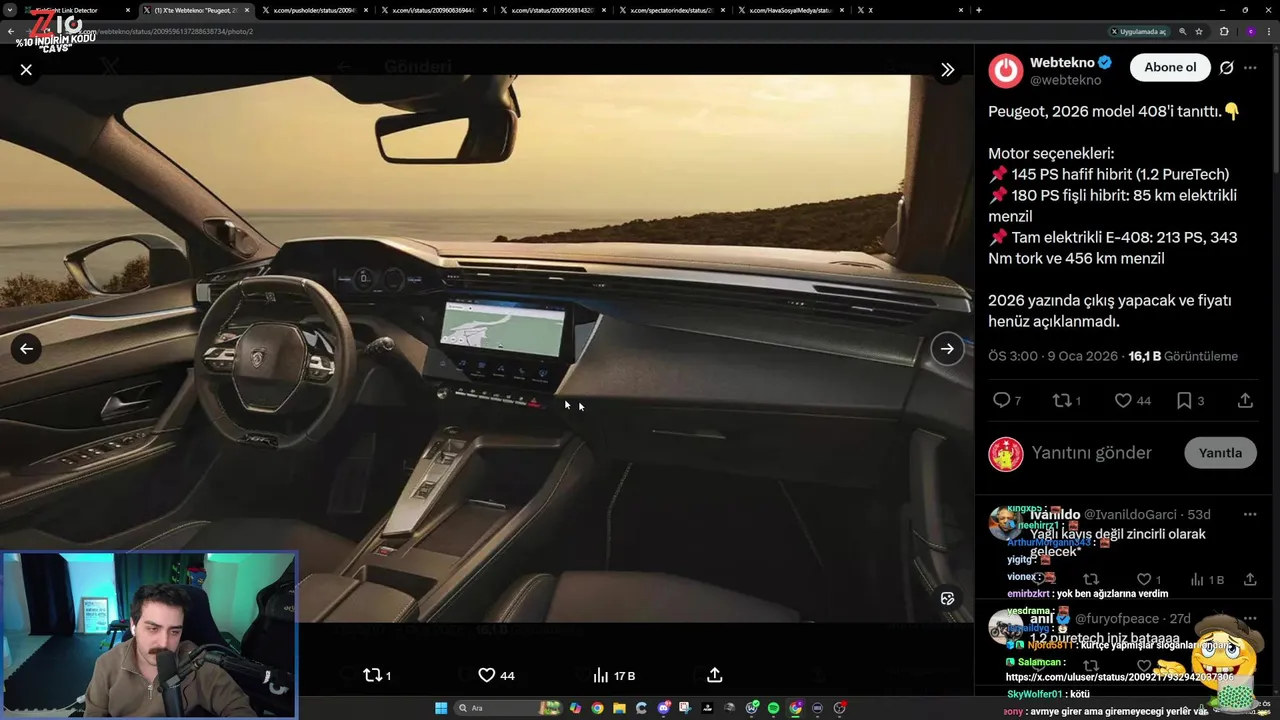
Task: Open the @webtekno handle
Action: 1065,80
